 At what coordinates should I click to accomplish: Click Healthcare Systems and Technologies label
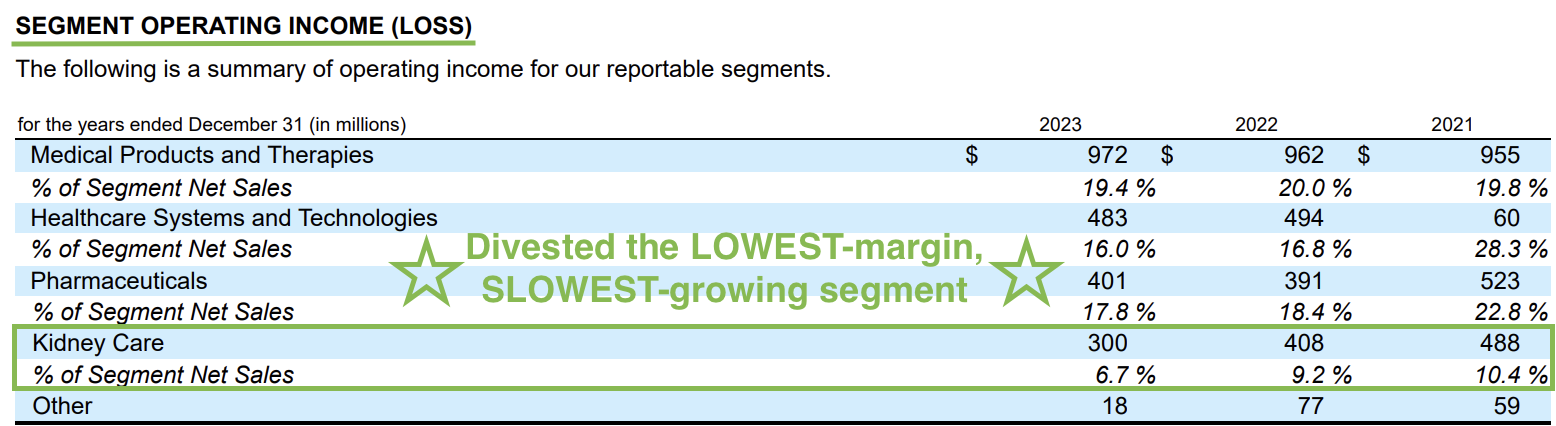tap(234, 218)
